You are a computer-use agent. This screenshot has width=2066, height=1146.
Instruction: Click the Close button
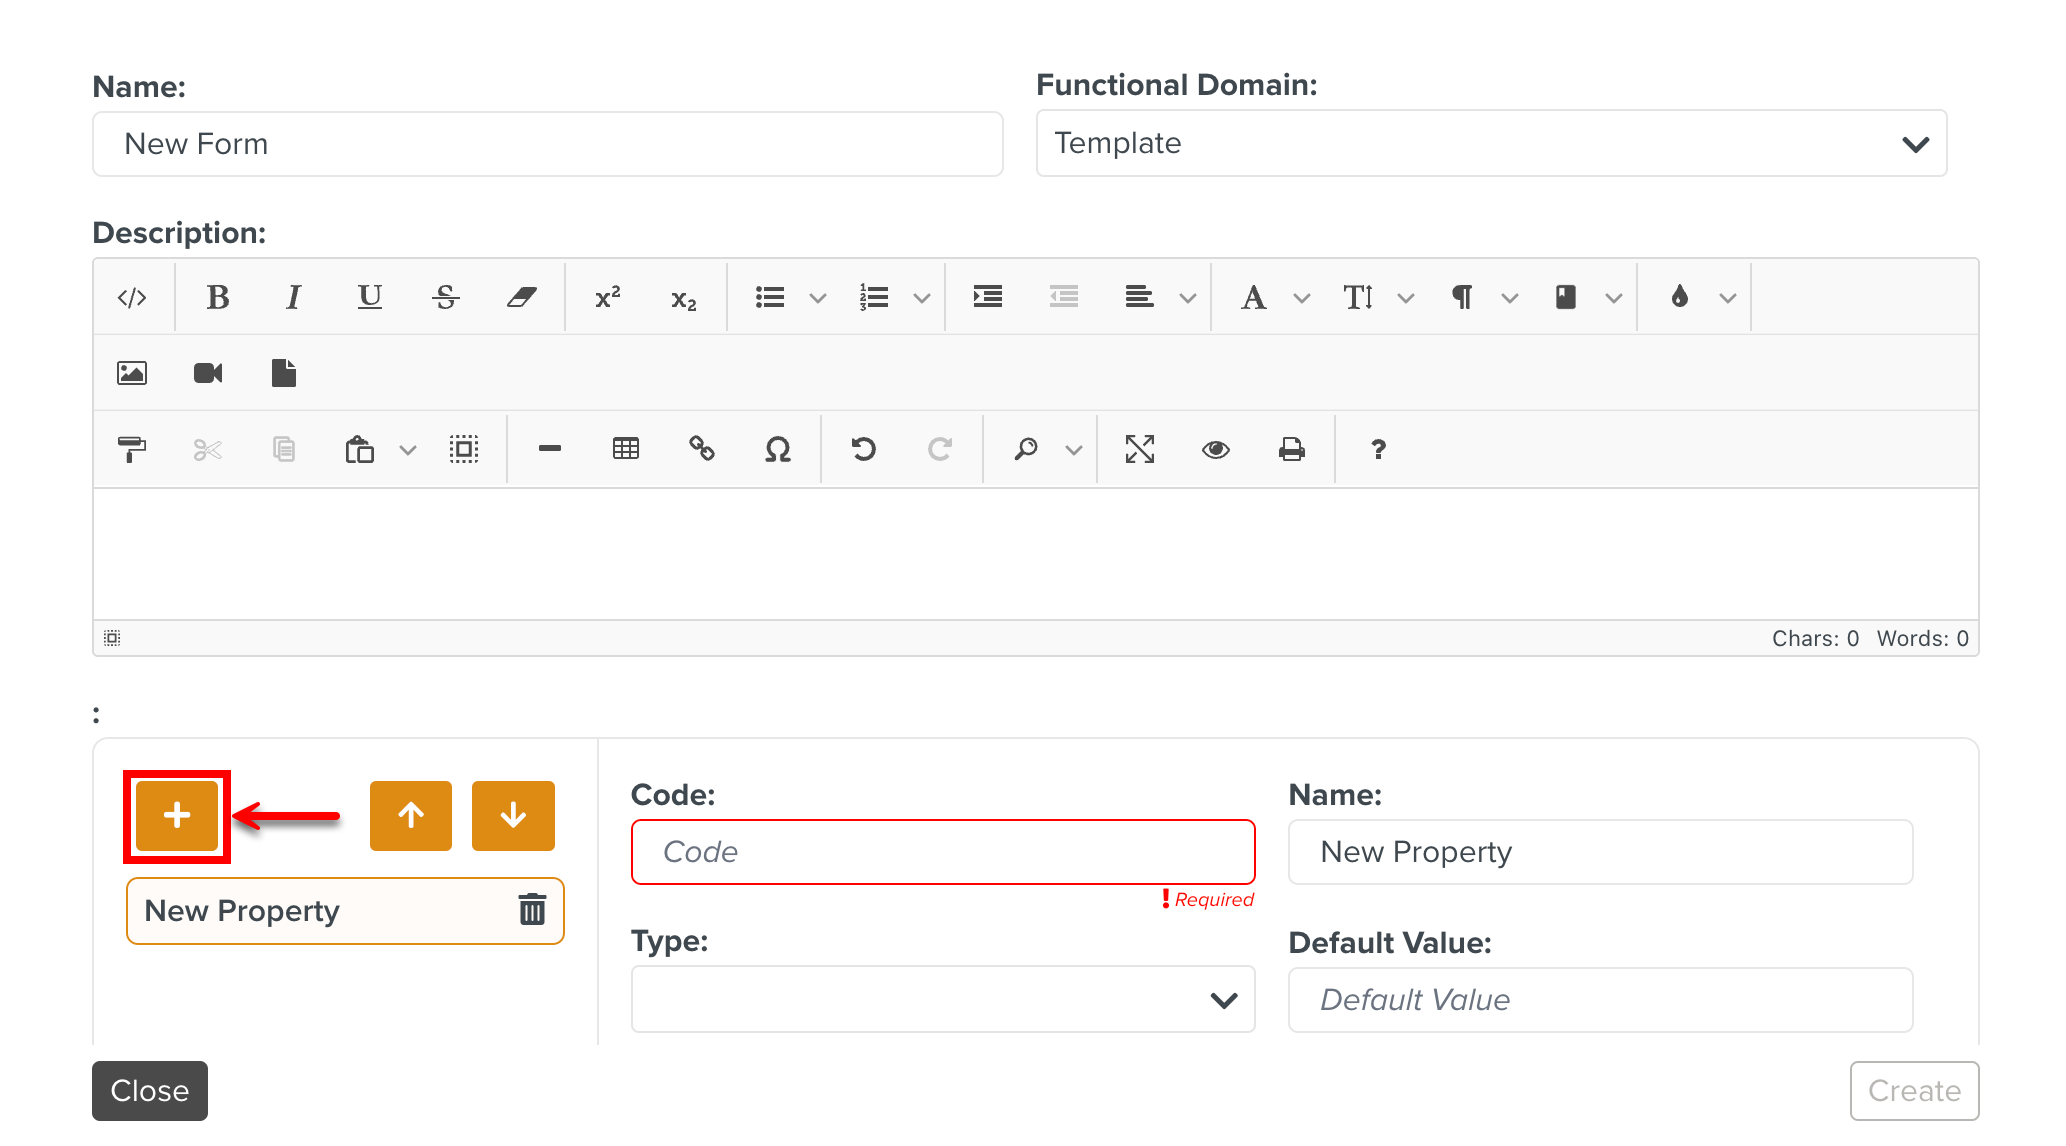pos(150,1090)
